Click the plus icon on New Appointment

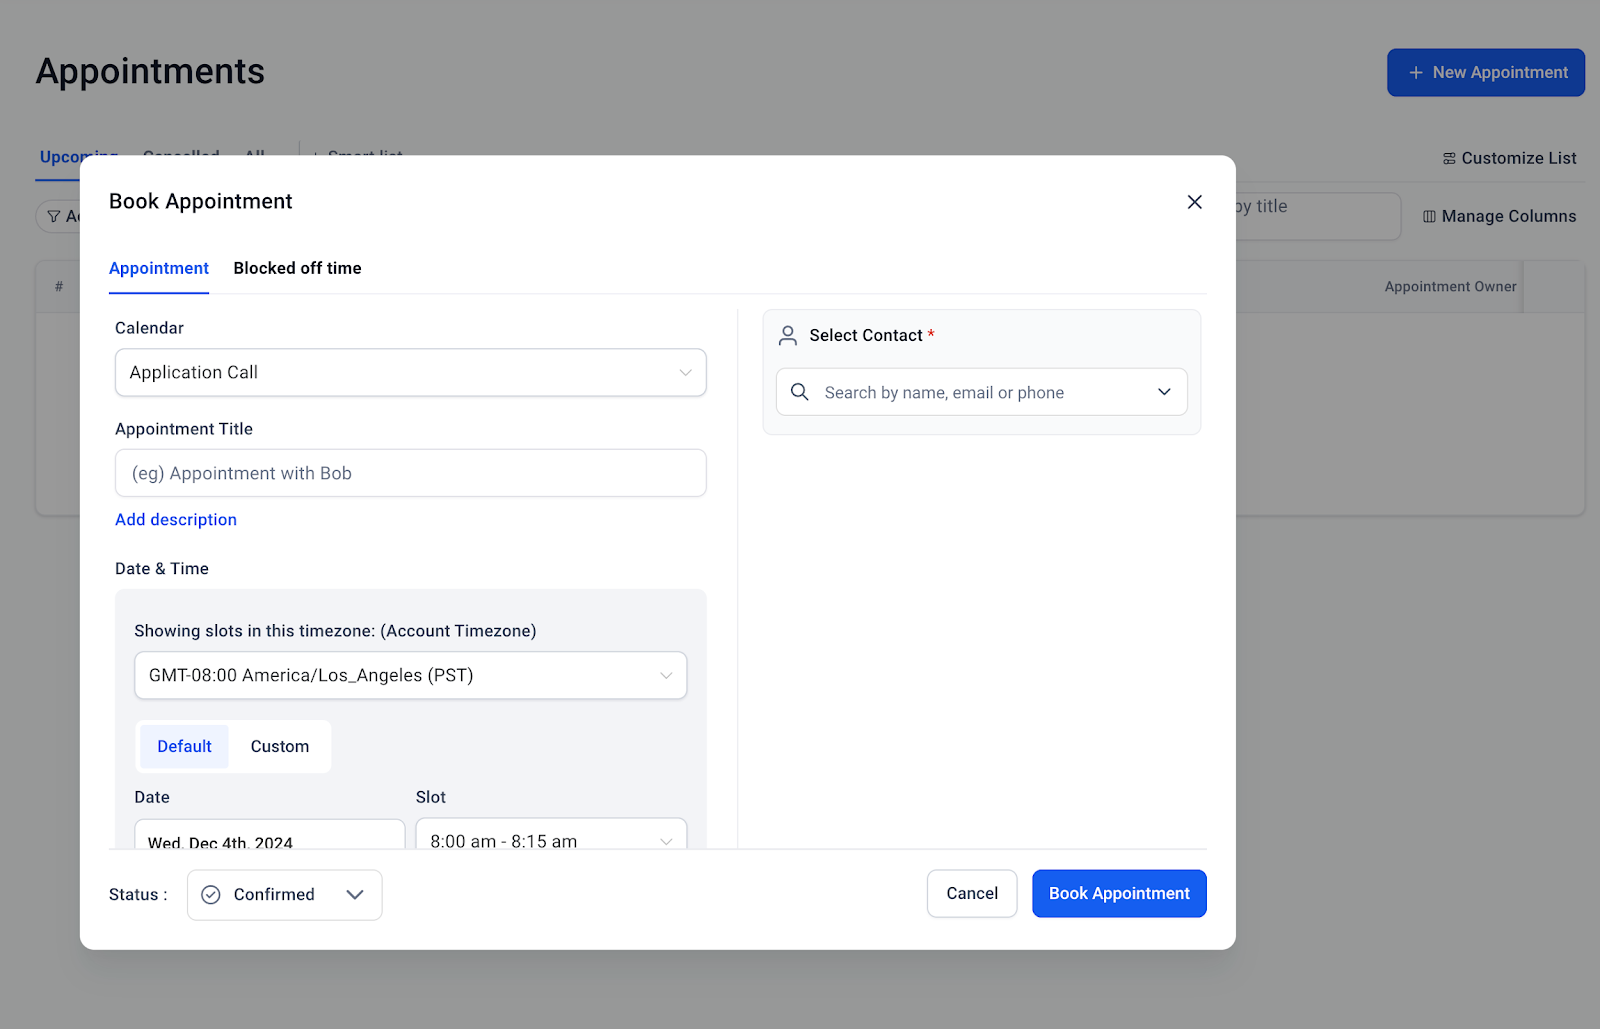coord(1416,73)
